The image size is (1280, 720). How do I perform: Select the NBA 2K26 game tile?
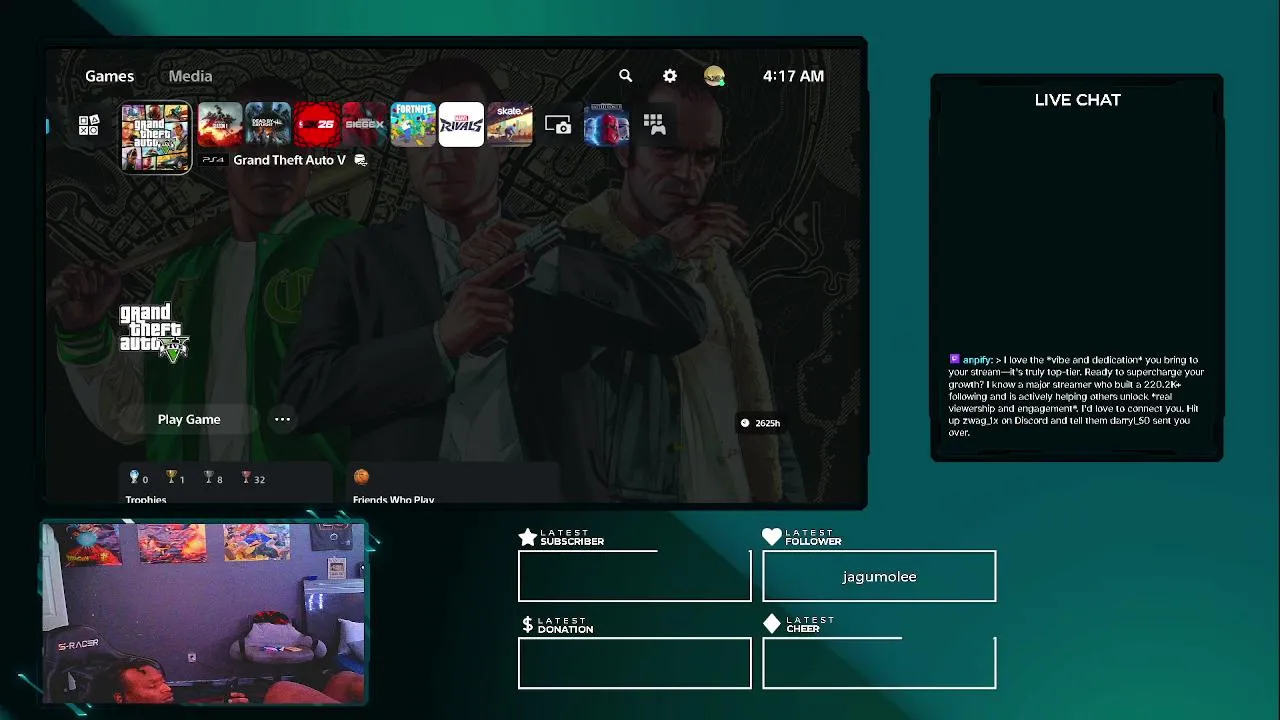pos(316,125)
